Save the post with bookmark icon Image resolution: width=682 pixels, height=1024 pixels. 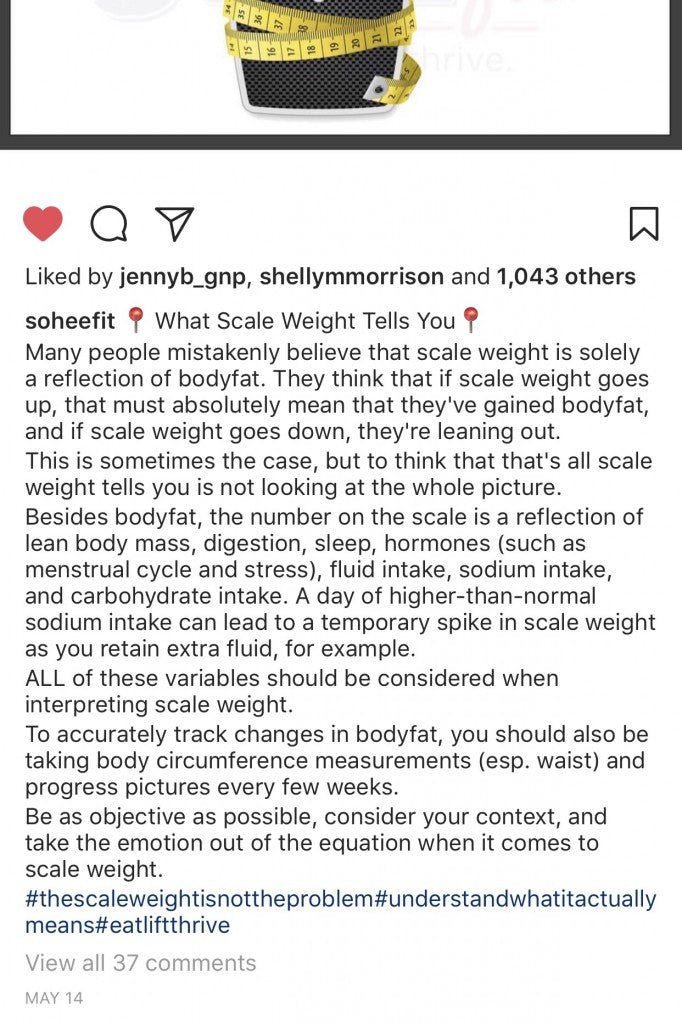(x=643, y=224)
